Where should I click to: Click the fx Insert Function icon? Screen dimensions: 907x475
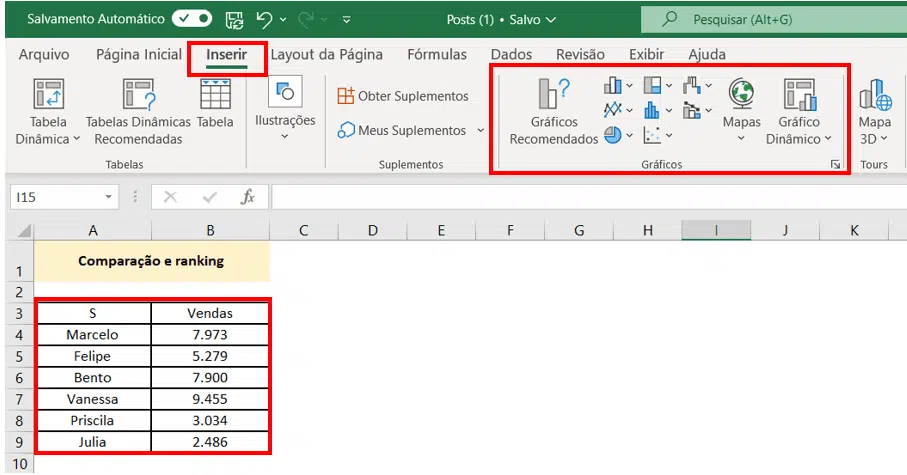(248, 197)
